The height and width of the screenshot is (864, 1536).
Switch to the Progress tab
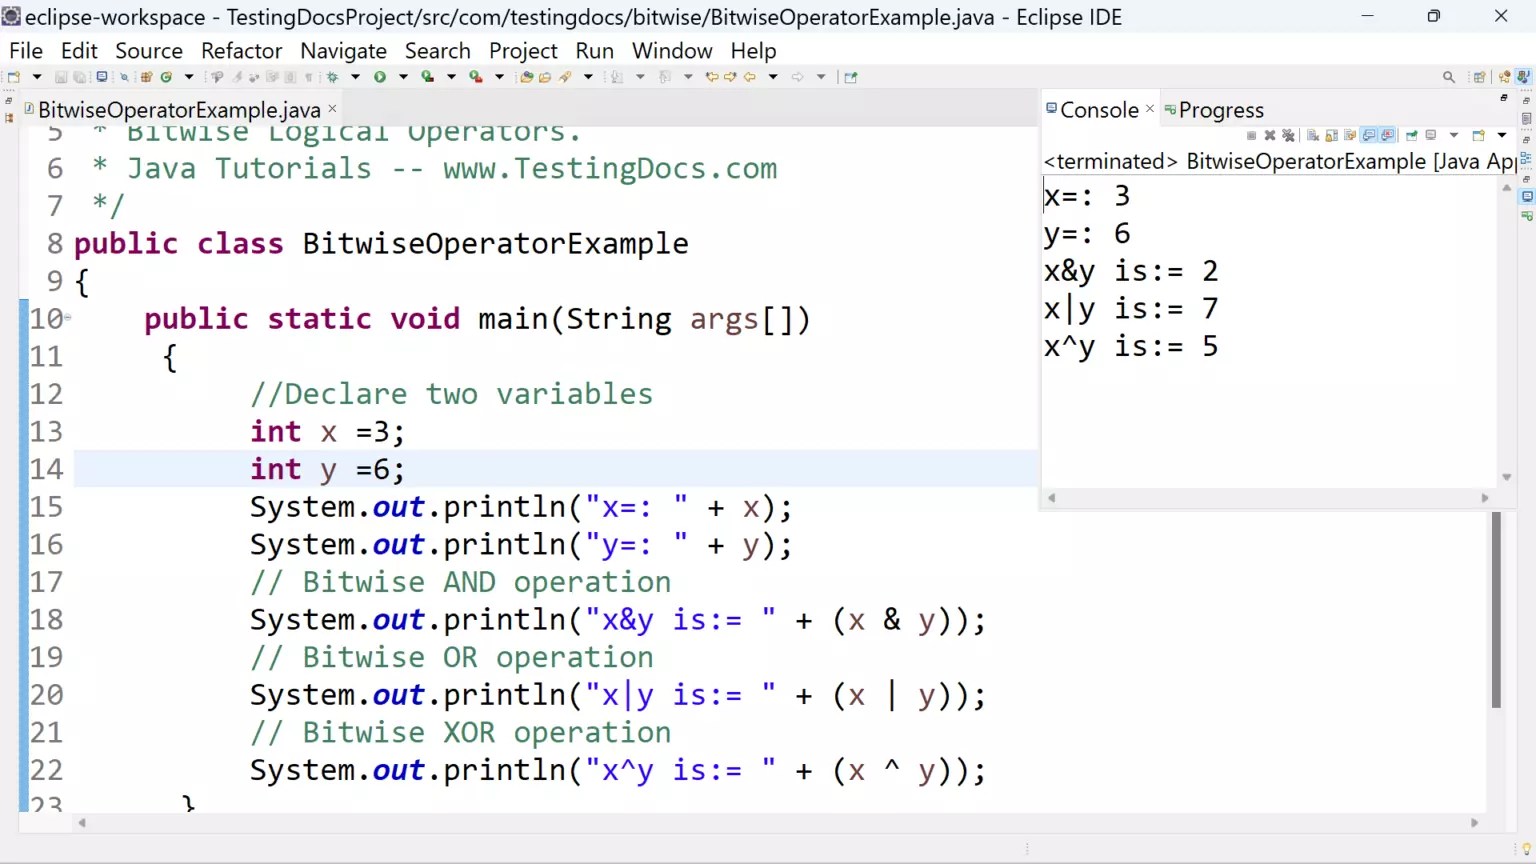(1220, 109)
